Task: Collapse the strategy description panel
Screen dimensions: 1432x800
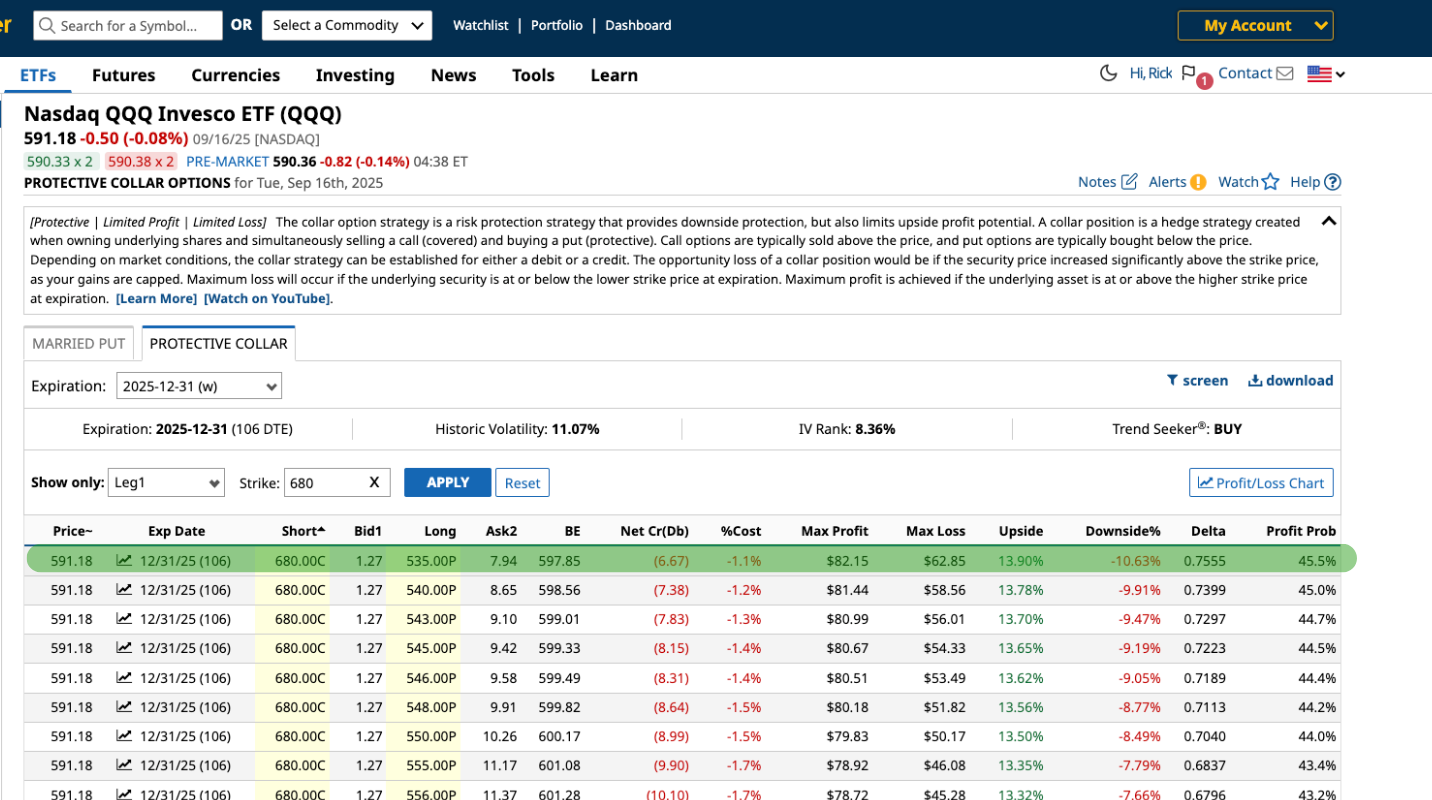Action: 1328,221
